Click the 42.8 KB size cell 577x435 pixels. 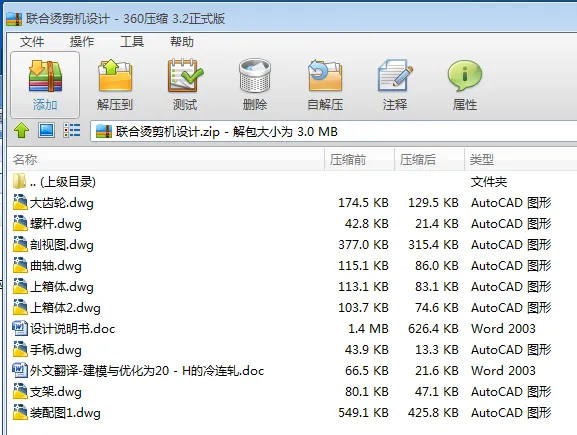click(x=367, y=224)
